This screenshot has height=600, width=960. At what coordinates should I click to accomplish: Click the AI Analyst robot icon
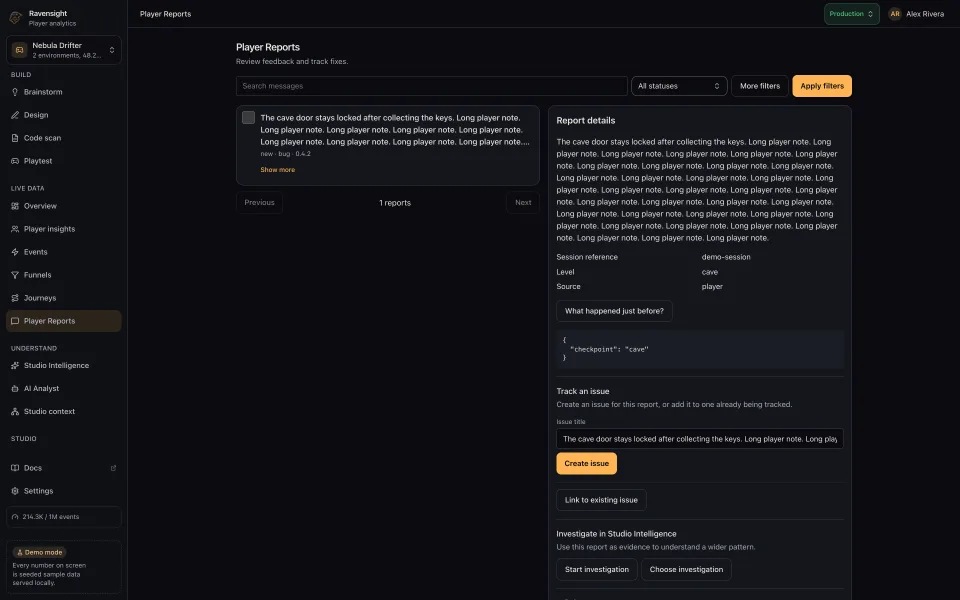pyautogui.click(x=15, y=389)
